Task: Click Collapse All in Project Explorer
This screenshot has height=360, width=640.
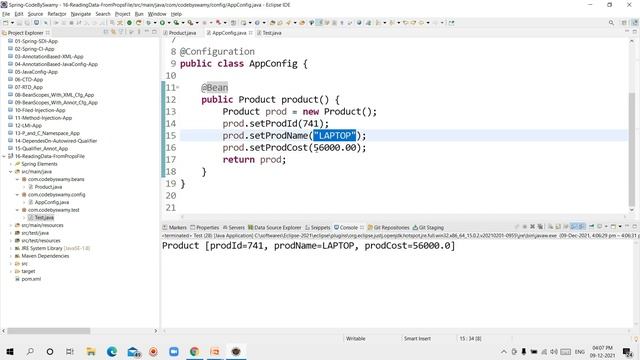Action: pyautogui.click(x=106, y=32)
